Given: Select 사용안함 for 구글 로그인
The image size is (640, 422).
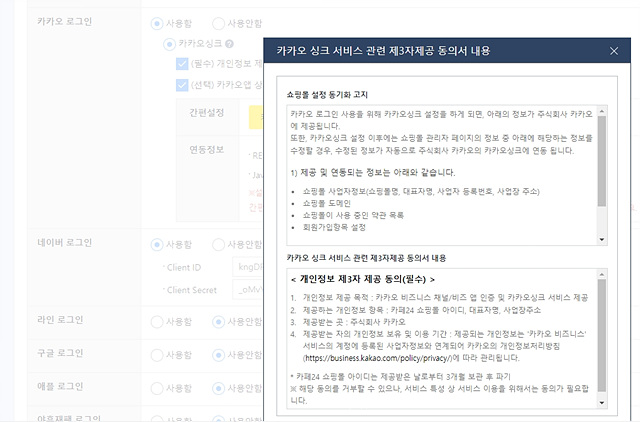Looking at the screenshot, I should pos(218,355).
